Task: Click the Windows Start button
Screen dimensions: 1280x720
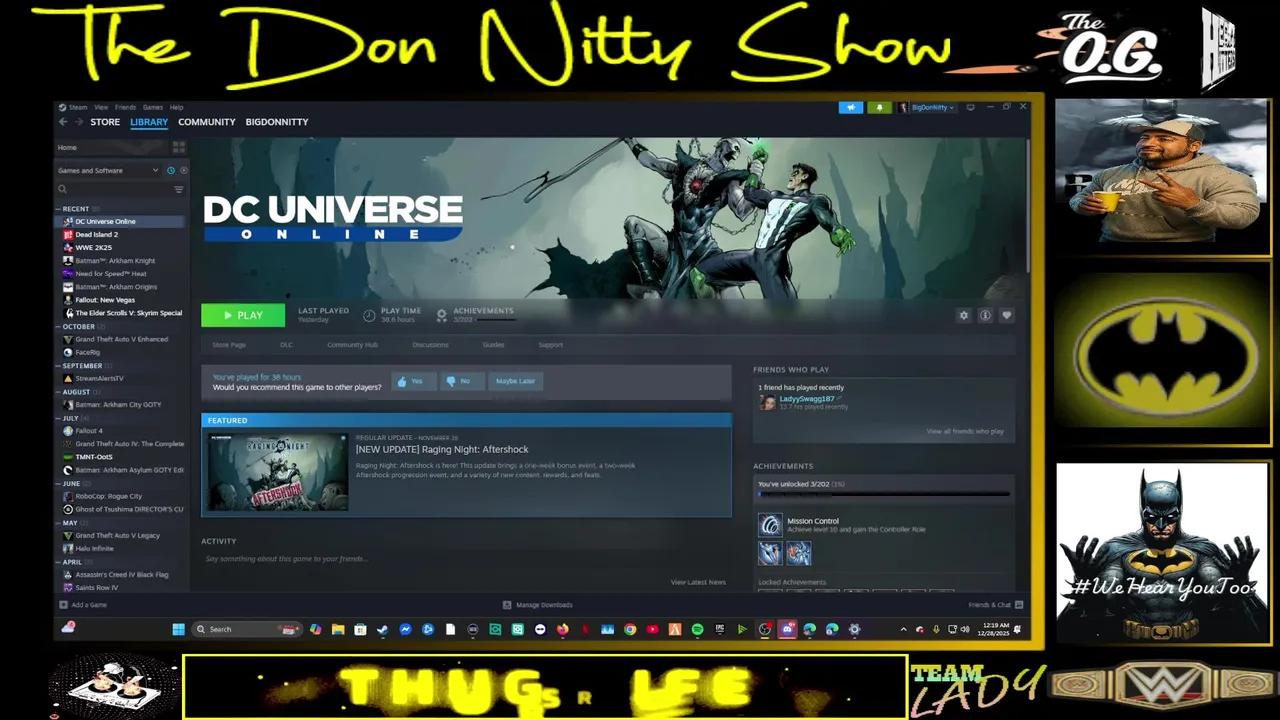Action: [x=178, y=629]
